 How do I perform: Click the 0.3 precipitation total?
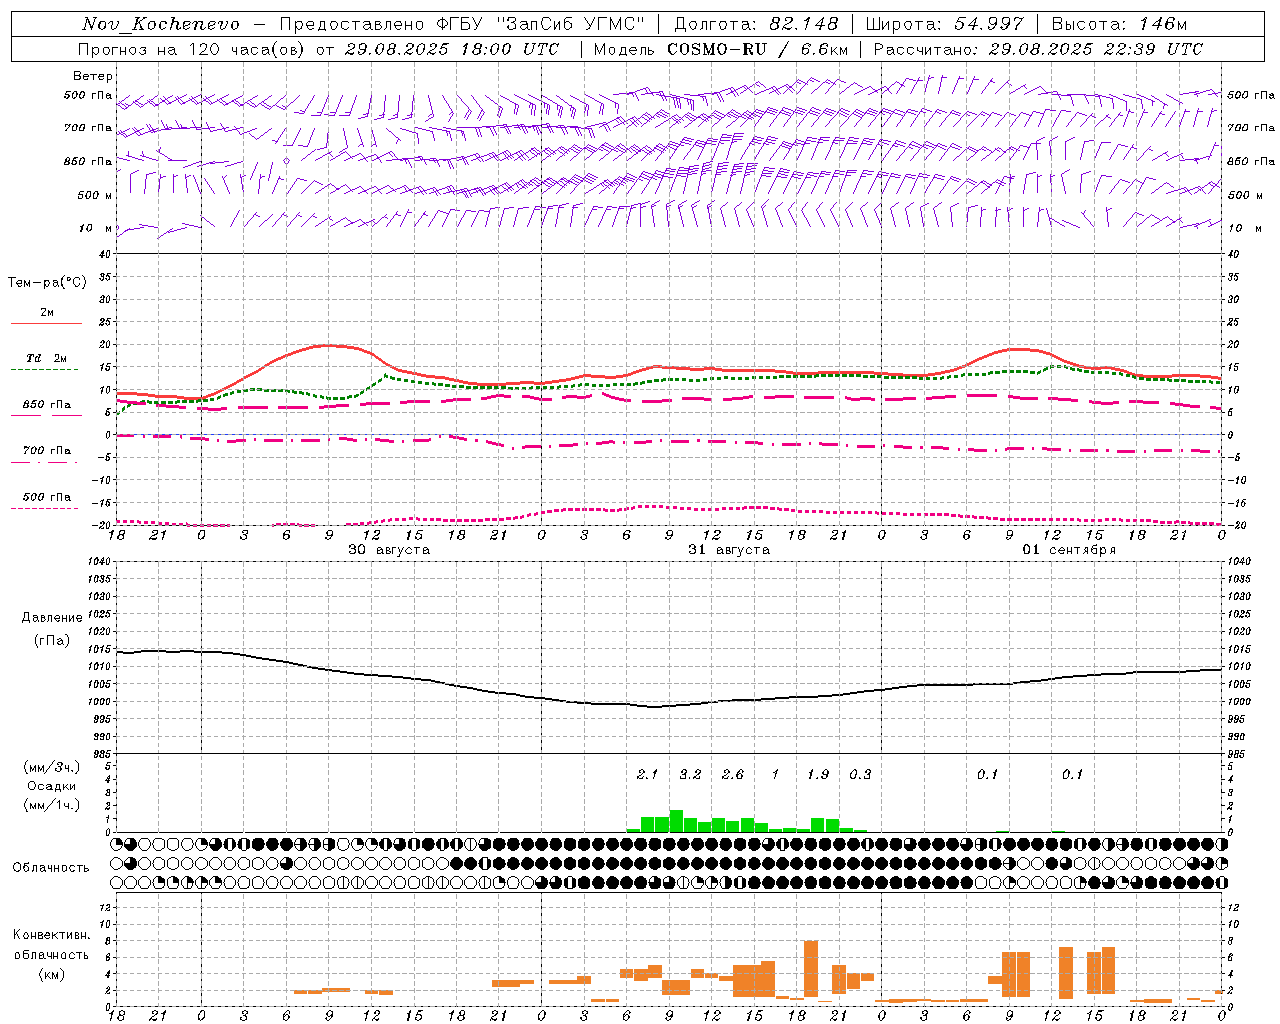click(x=860, y=774)
